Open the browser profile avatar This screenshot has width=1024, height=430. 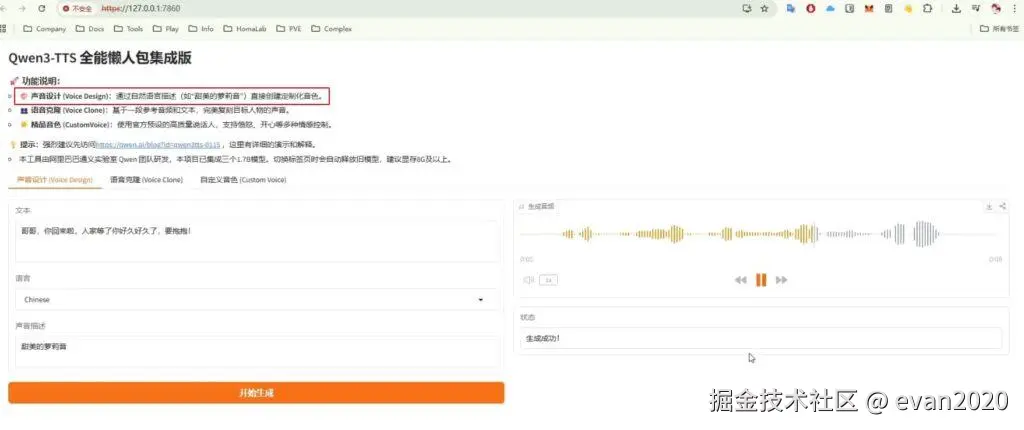pos(996,8)
